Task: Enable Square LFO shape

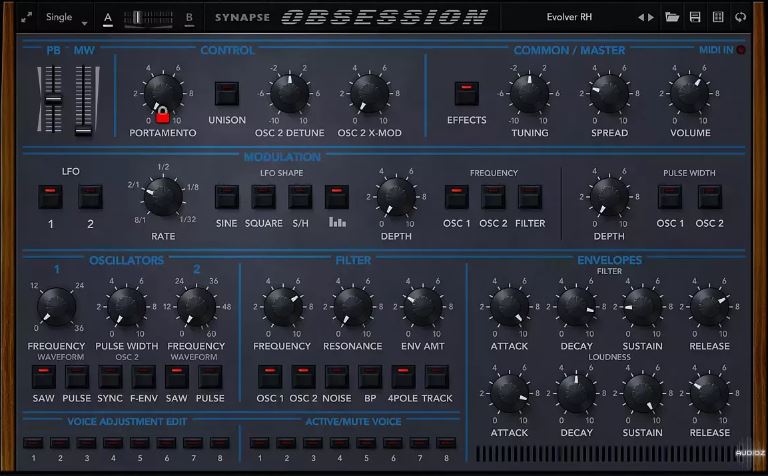Action: [x=264, y=196]
